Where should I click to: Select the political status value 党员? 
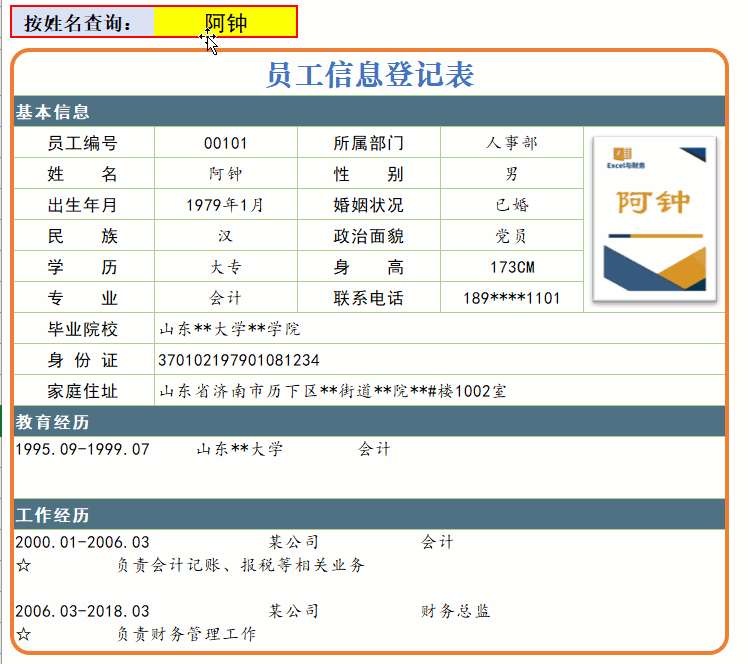(512, 236)
